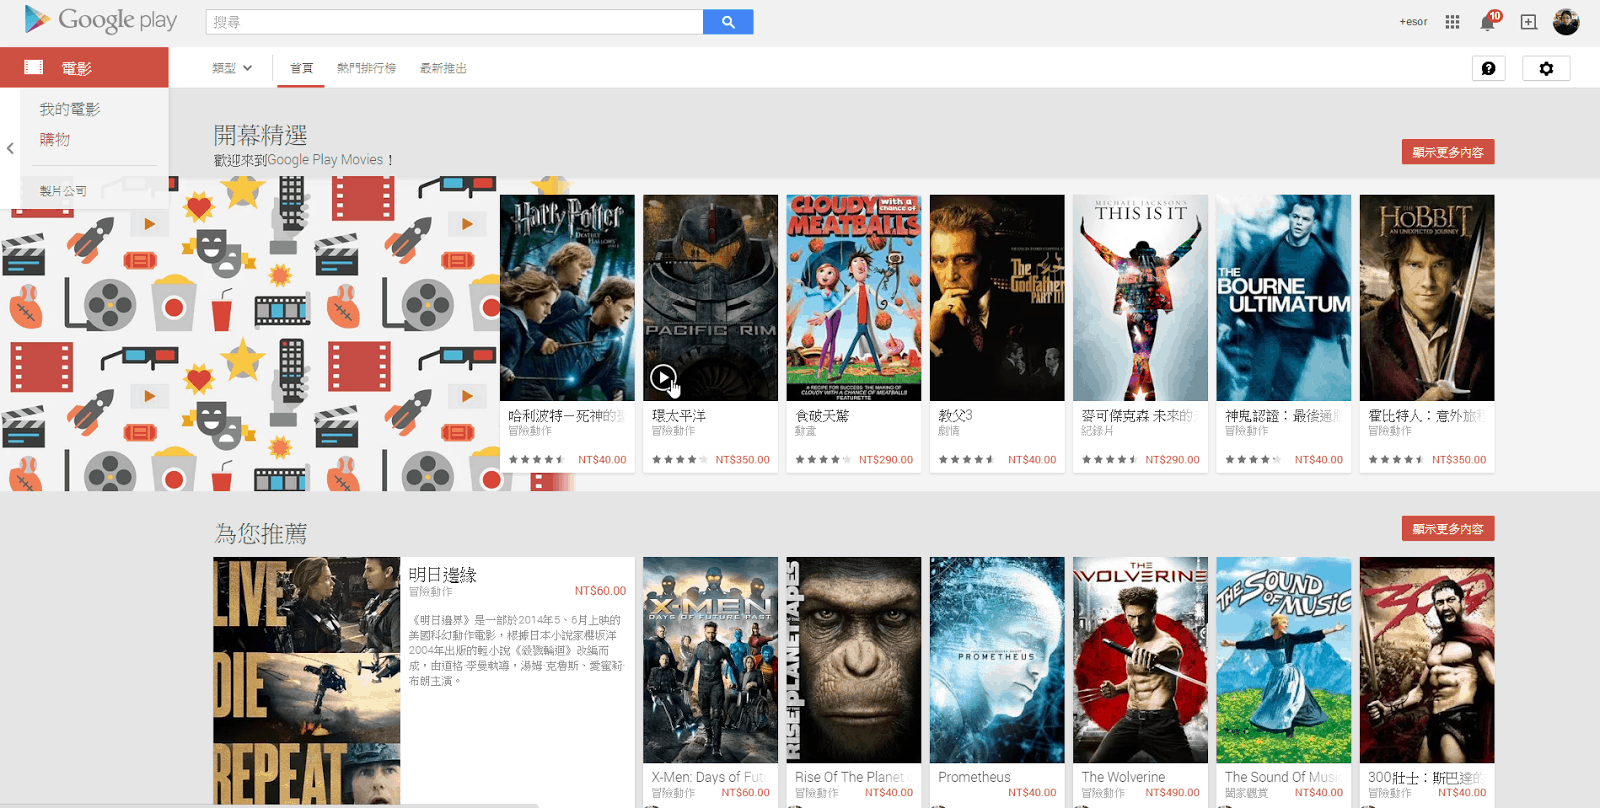Expand the 類型 genre dropdown
Viewport: 1600px width, 808px height.
[232, 68]
